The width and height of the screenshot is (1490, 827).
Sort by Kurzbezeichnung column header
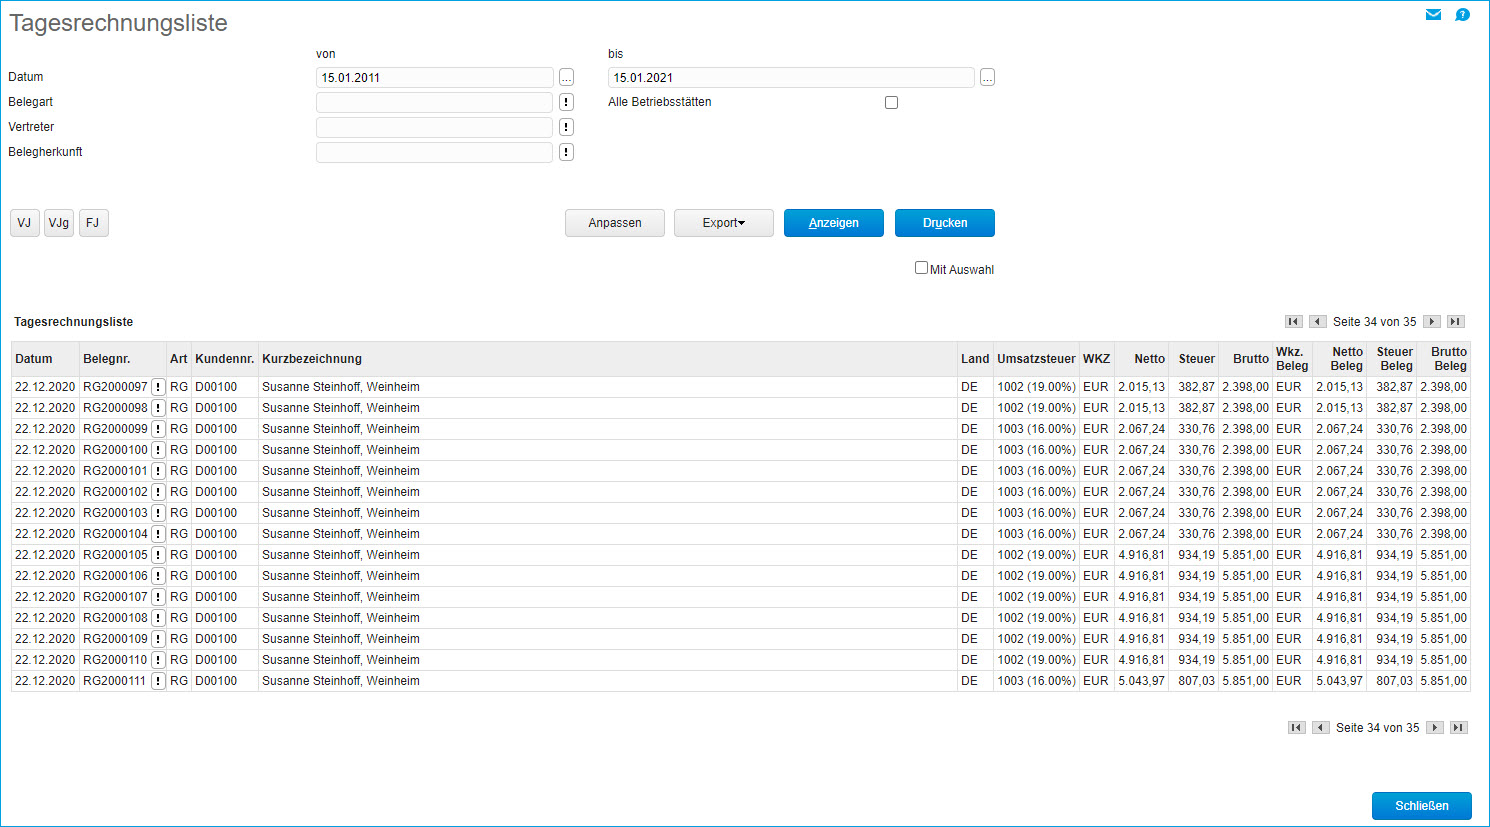[312, 359]
